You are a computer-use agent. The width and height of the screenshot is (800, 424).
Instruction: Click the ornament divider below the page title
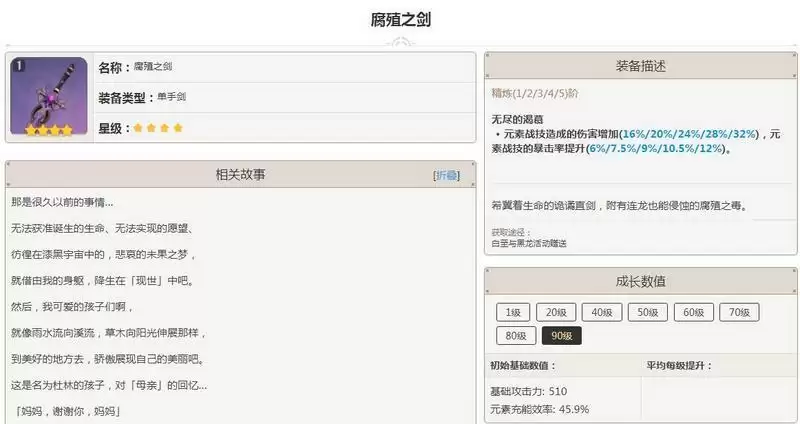[x=400, y=43]
